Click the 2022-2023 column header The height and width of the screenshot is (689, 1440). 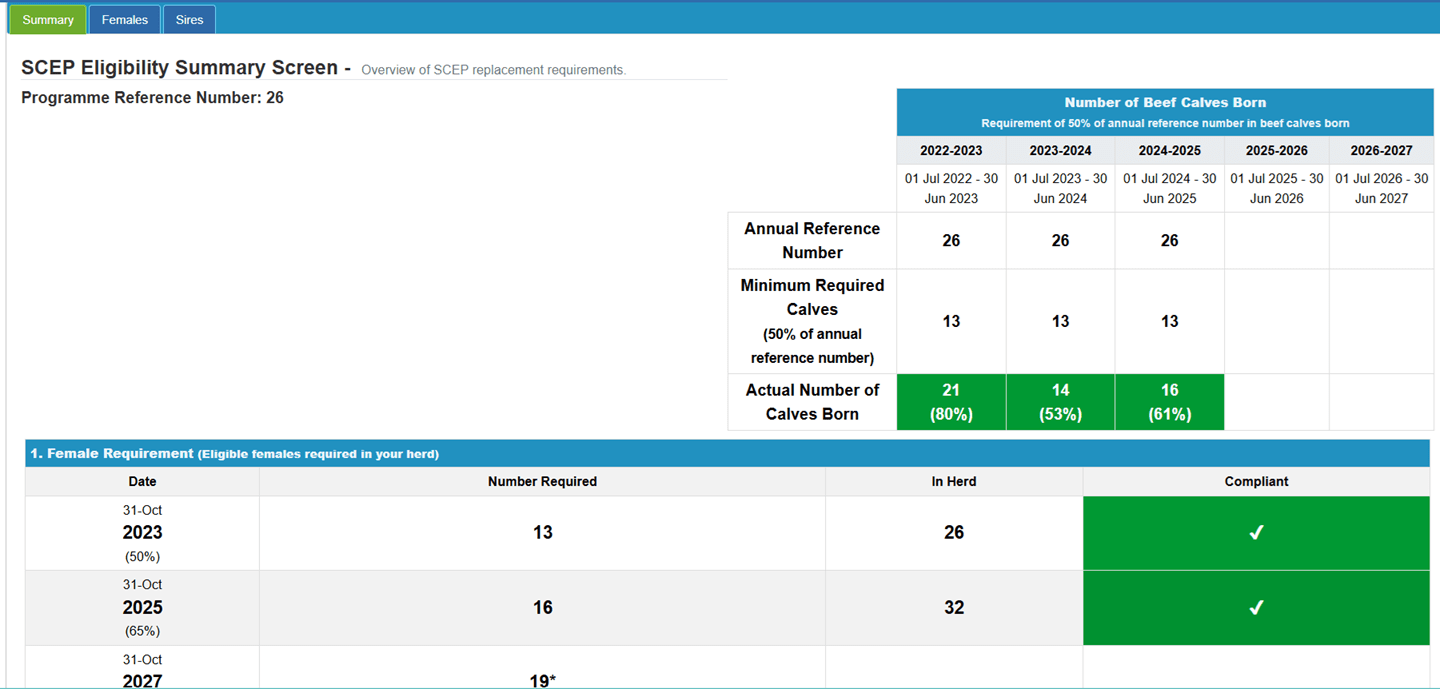(x=951, y=150)
